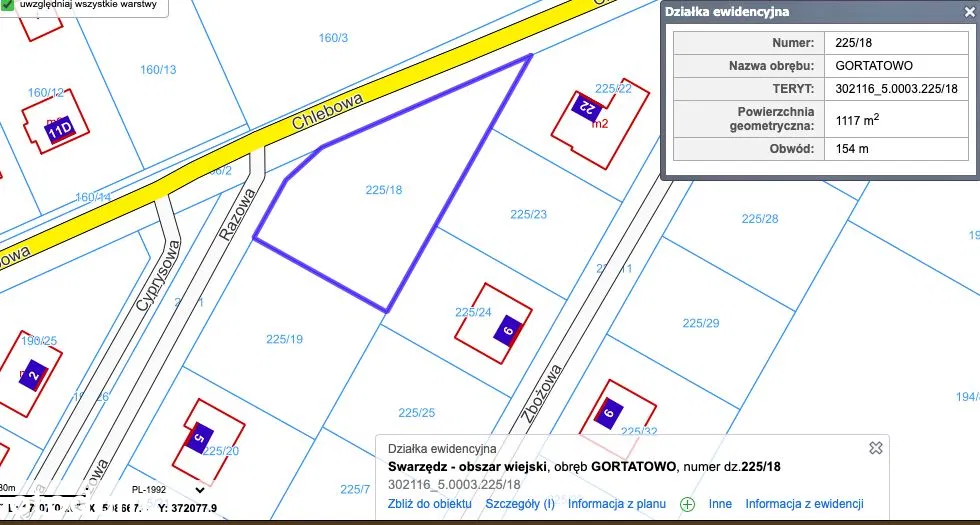Select building 6 inside parcel 225/24

tap(507, 331)
